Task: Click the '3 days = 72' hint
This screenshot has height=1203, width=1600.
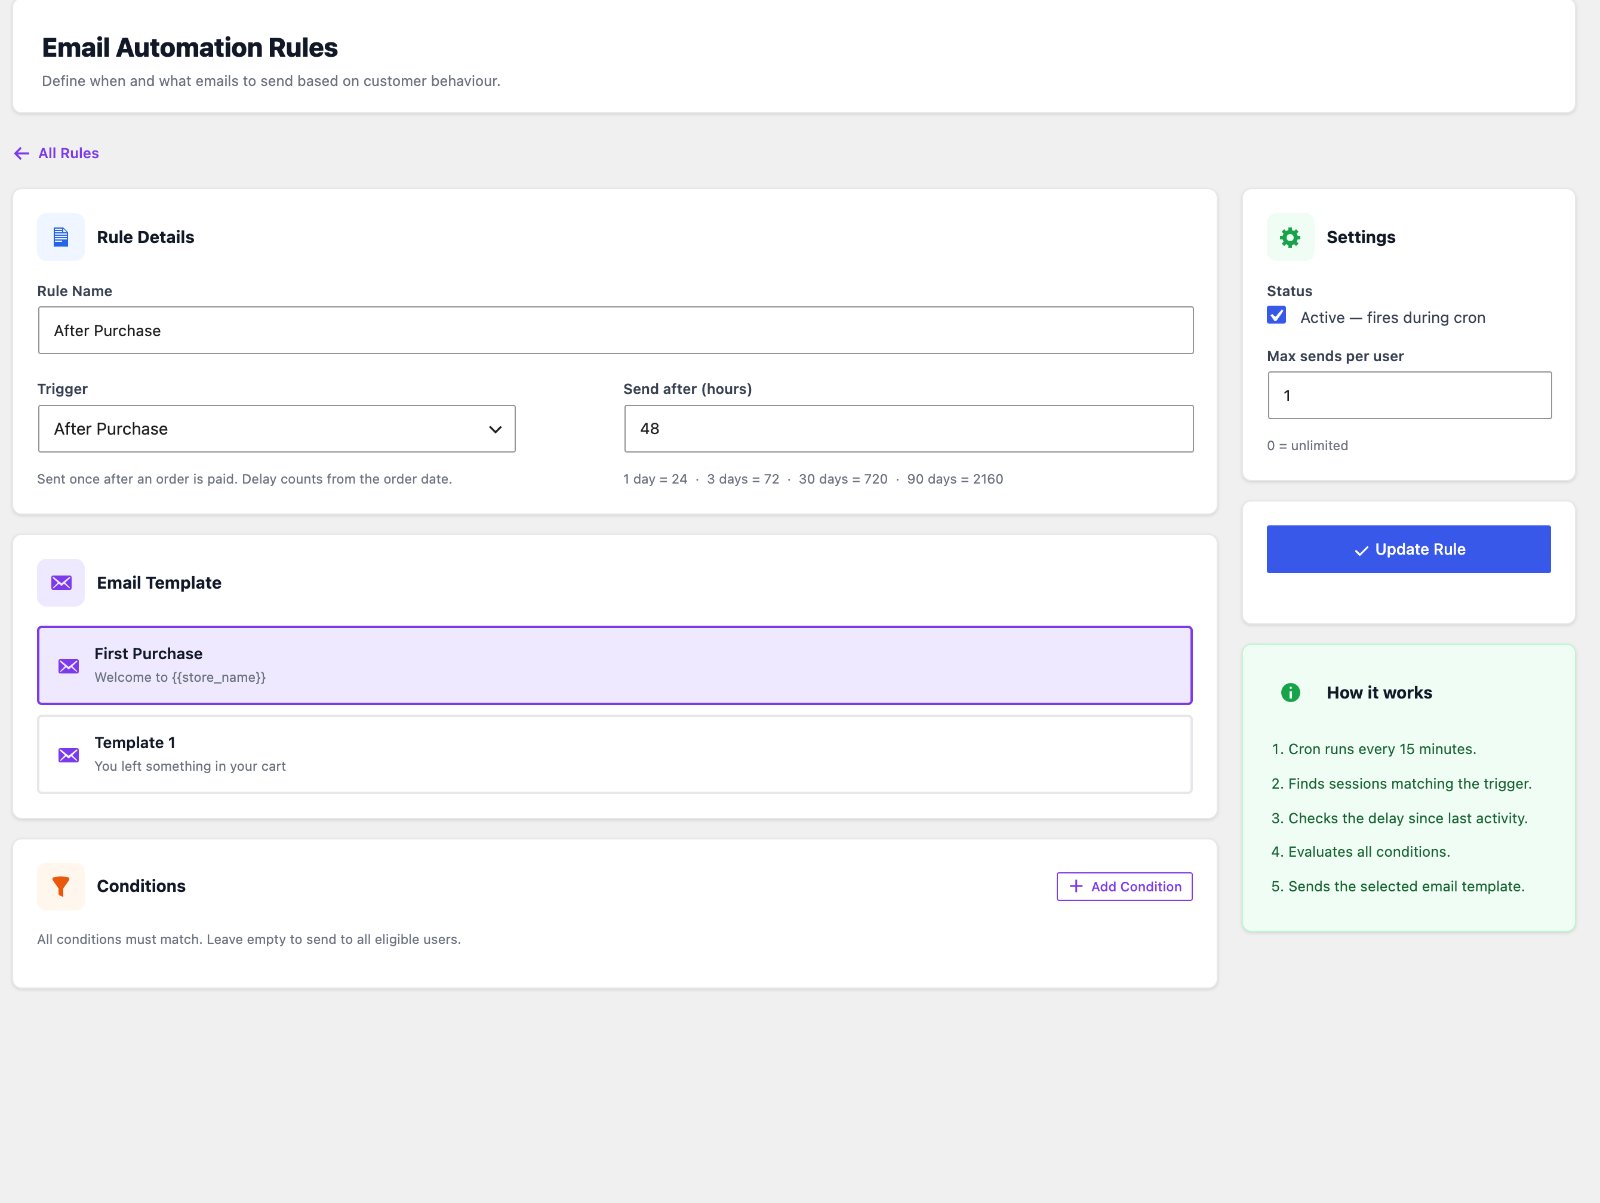Action: point(743,479)
